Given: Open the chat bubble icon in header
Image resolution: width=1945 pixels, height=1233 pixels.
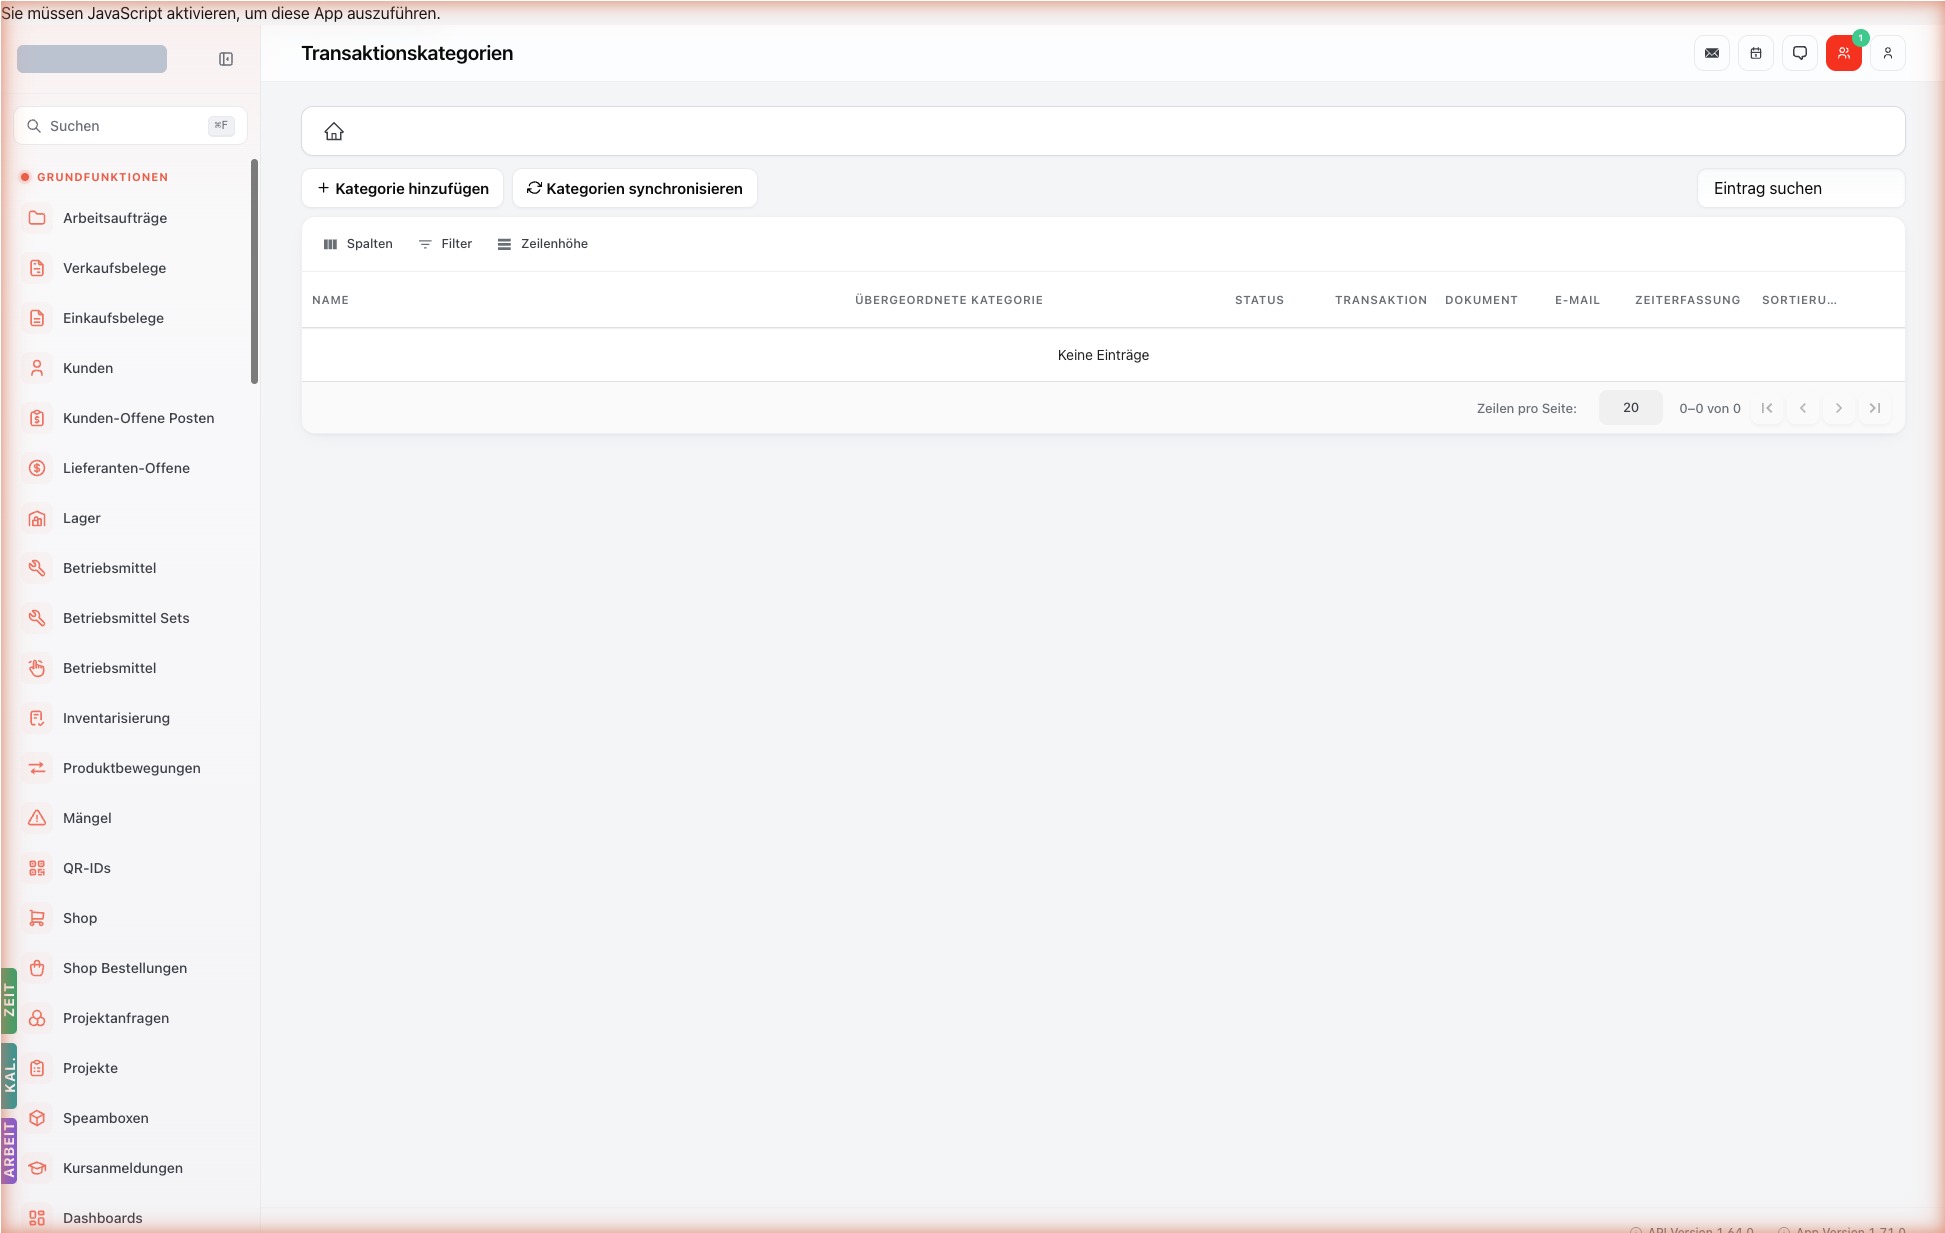Looking at the screenshot, I should pos(1800,53).
